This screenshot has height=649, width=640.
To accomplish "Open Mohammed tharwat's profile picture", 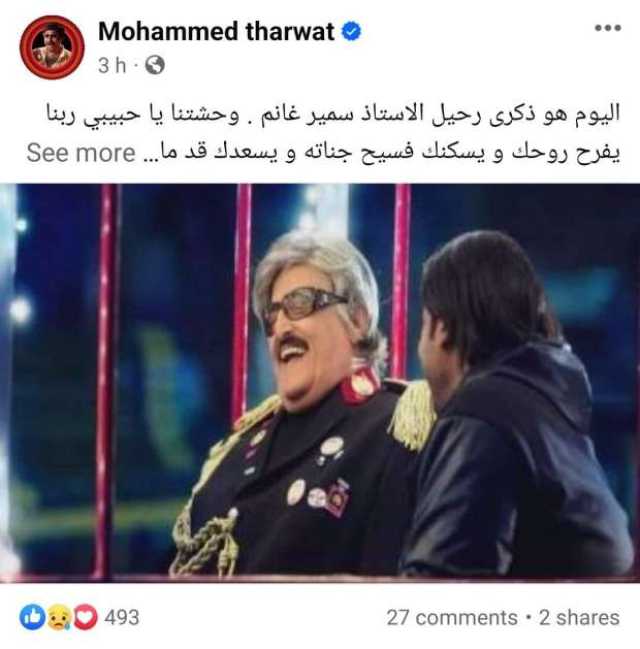I will click(x=52, y=47).
